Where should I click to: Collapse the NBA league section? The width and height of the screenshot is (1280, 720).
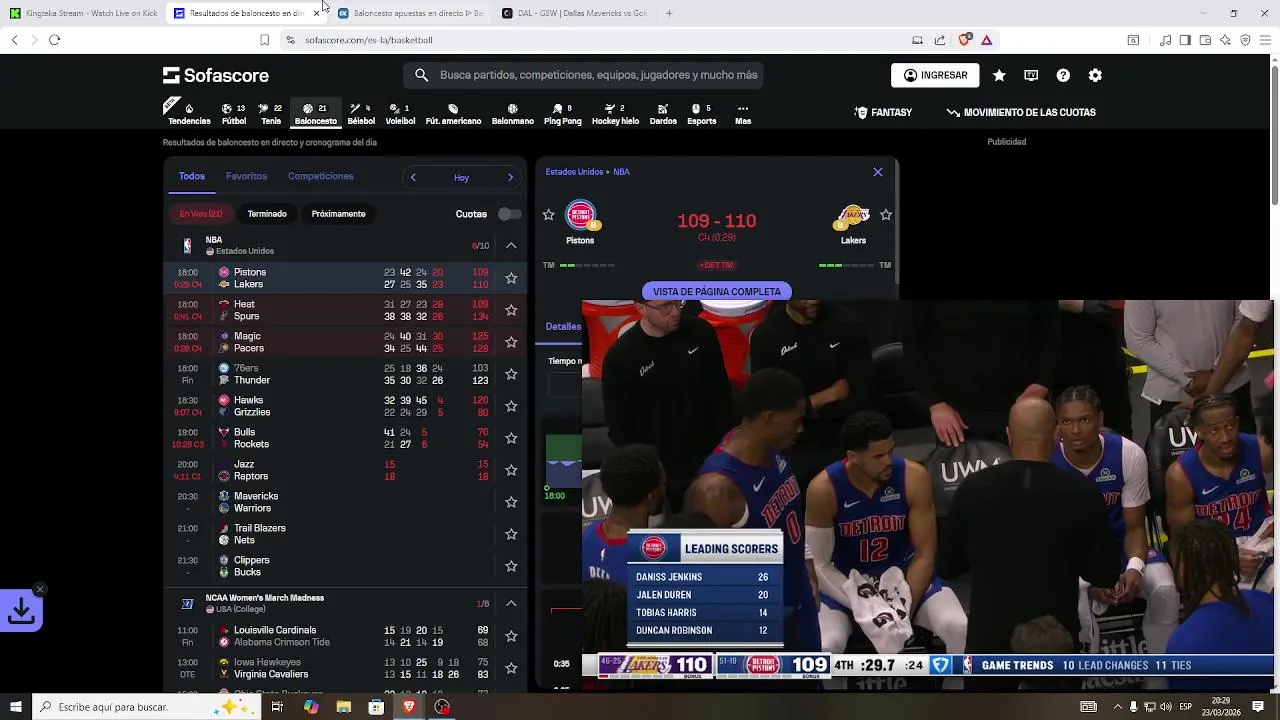click(x=511, y=245)
